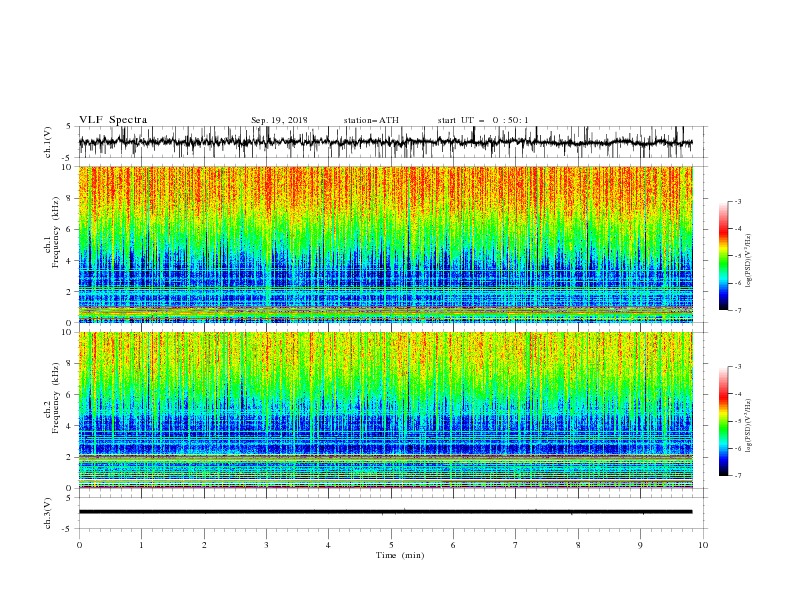Select the "start UT = 0 : 50: 1" text
Screen dimensions: 792x612
point(483,120)
